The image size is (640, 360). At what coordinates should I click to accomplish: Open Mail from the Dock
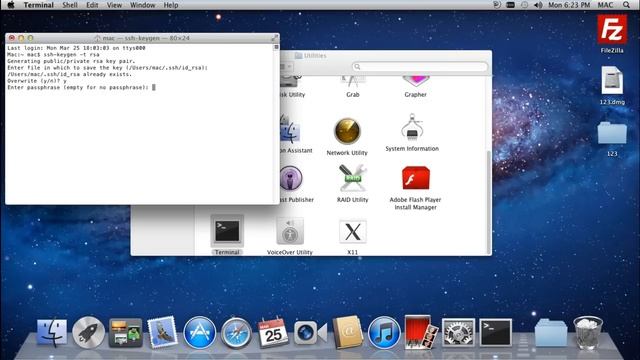[162, 332]
